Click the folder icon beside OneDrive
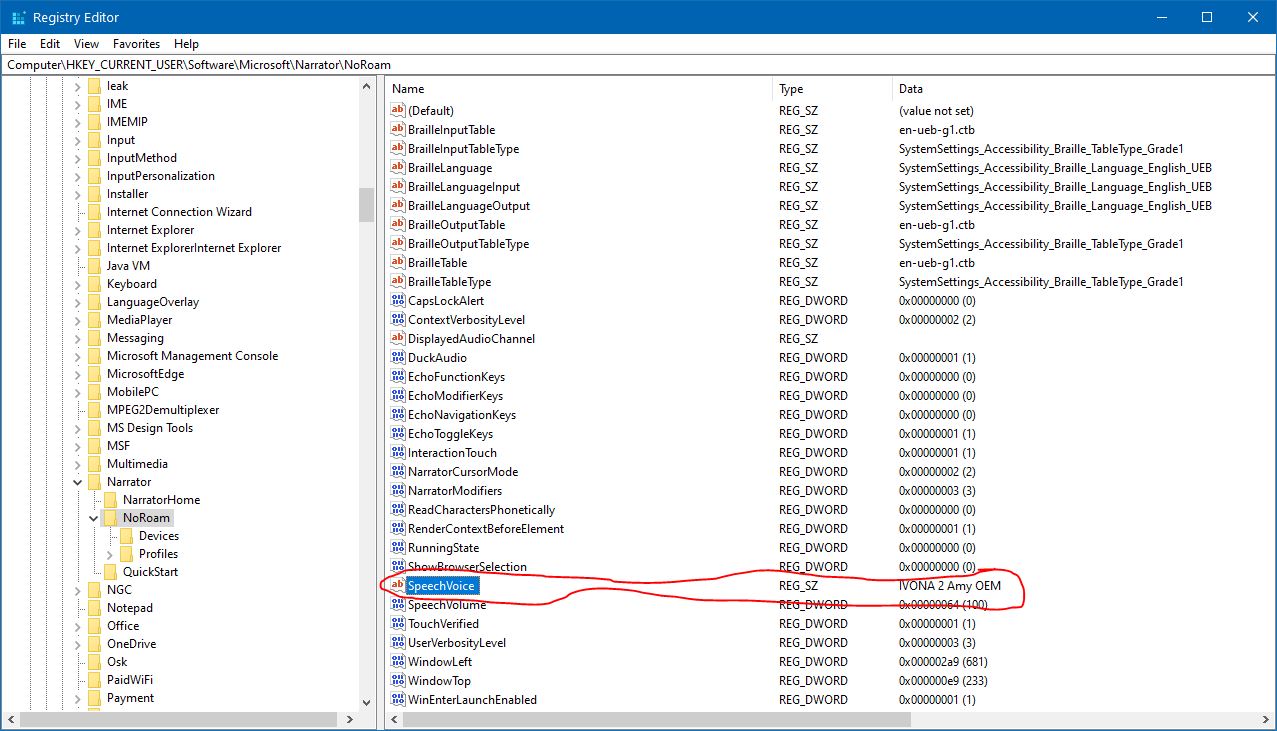Viewport: 1277px width, 731px height. tap(94, 644)
